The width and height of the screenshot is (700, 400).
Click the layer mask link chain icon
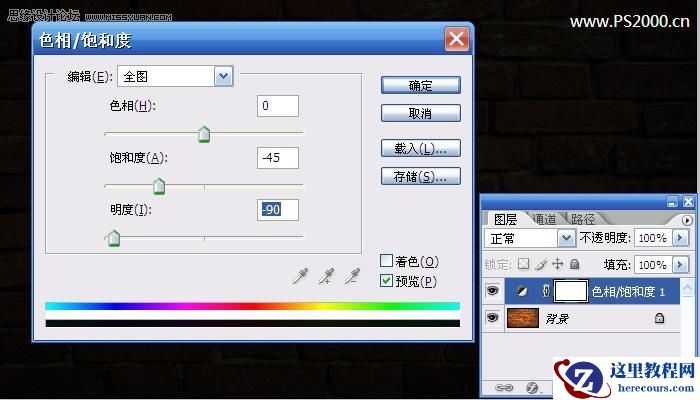(546, 291)
